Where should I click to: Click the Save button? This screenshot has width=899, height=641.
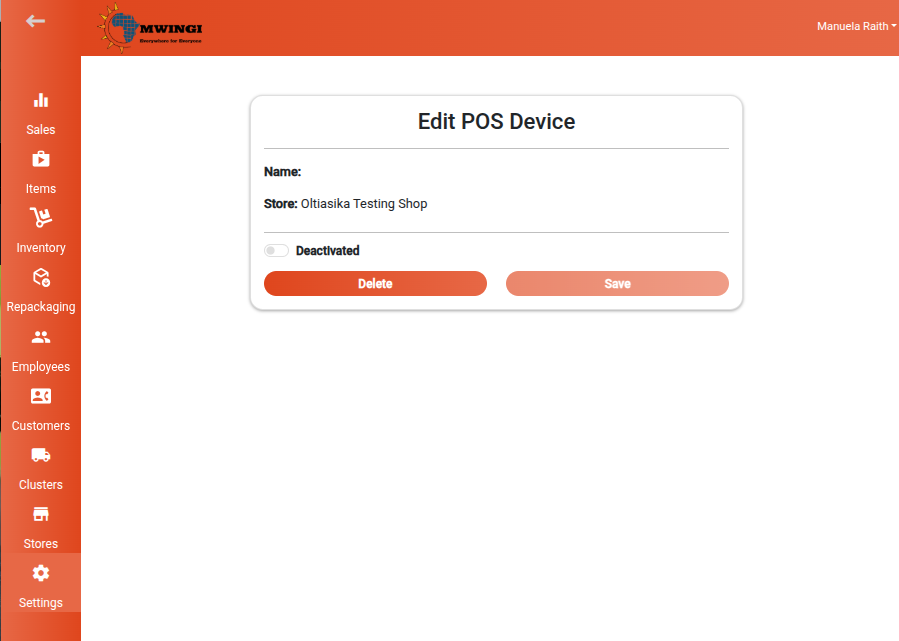point(617,284)
